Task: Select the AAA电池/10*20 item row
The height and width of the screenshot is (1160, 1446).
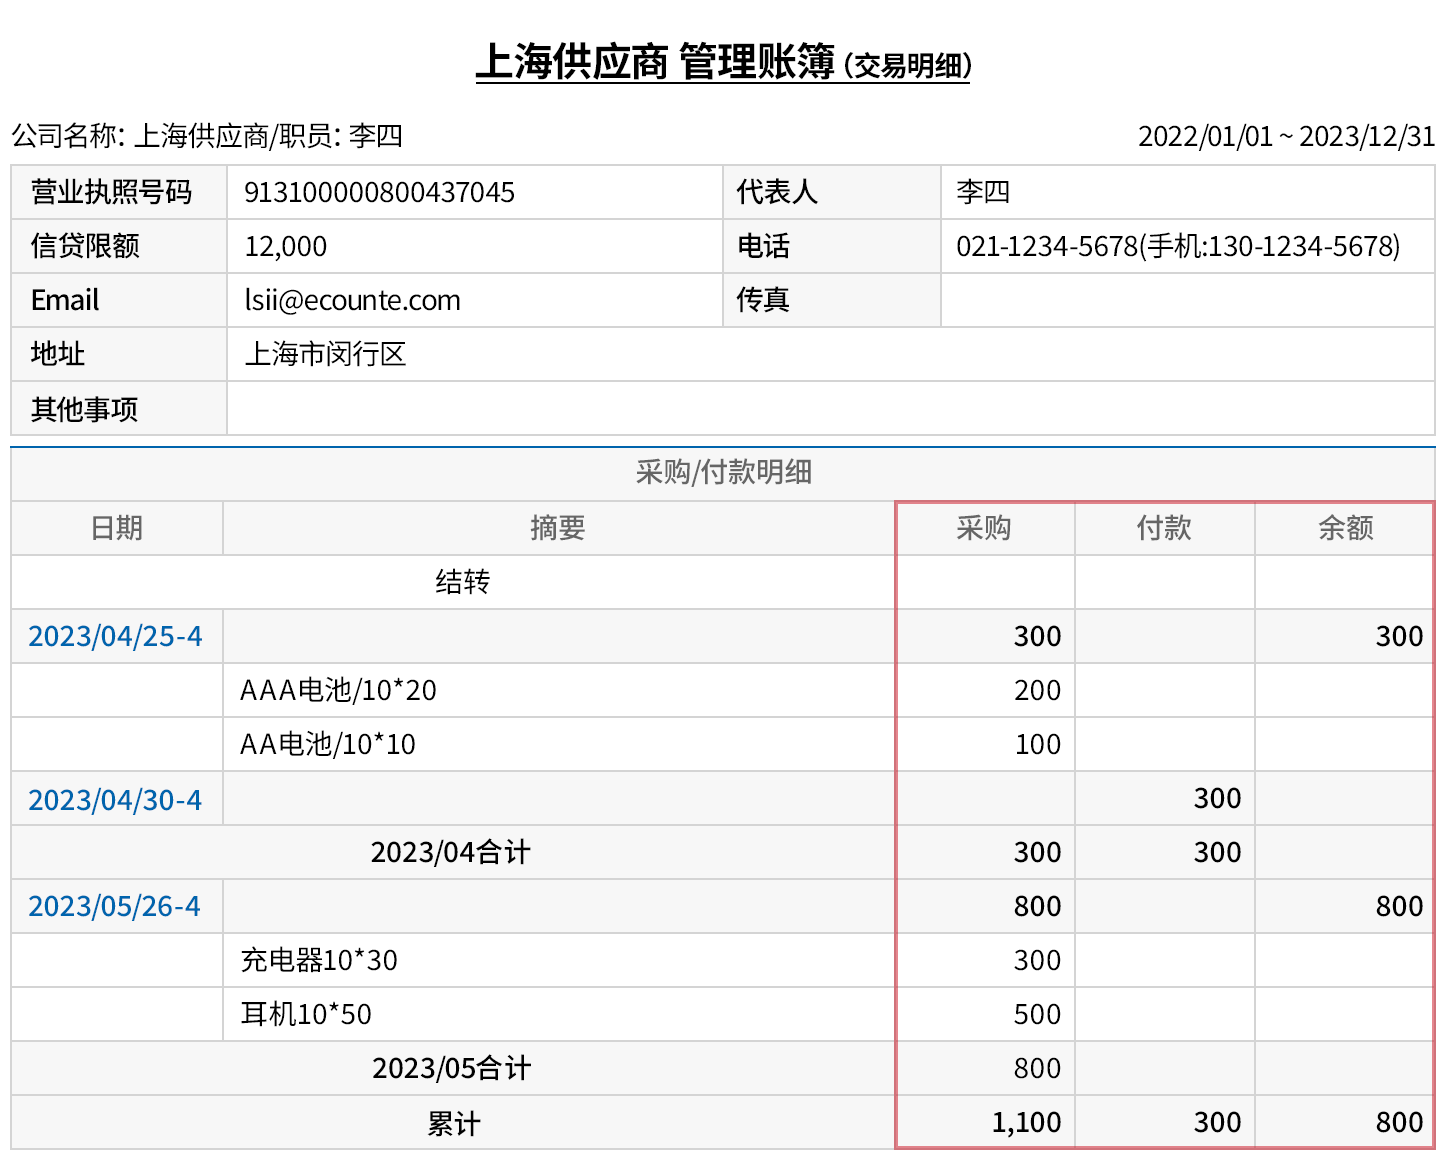Action: (x=338, y=691)
